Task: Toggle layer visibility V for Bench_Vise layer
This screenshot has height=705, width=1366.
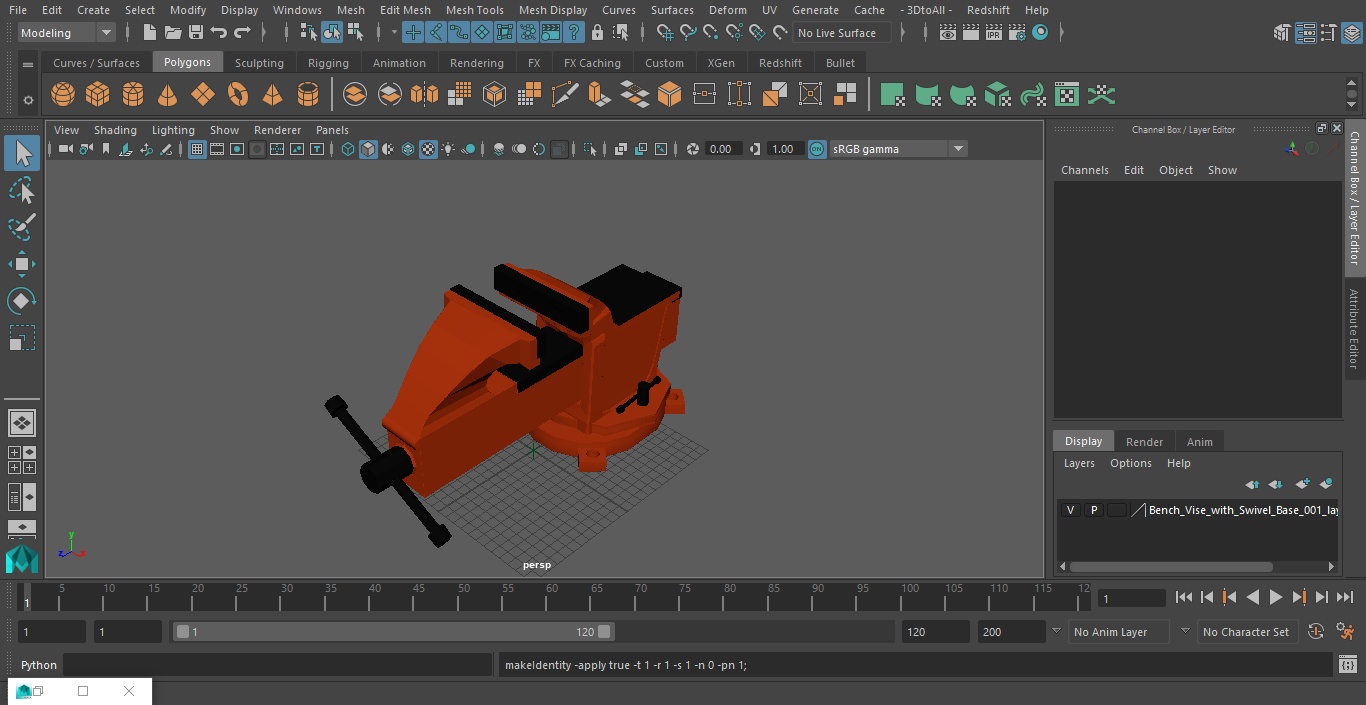Action: (1071, 510)
